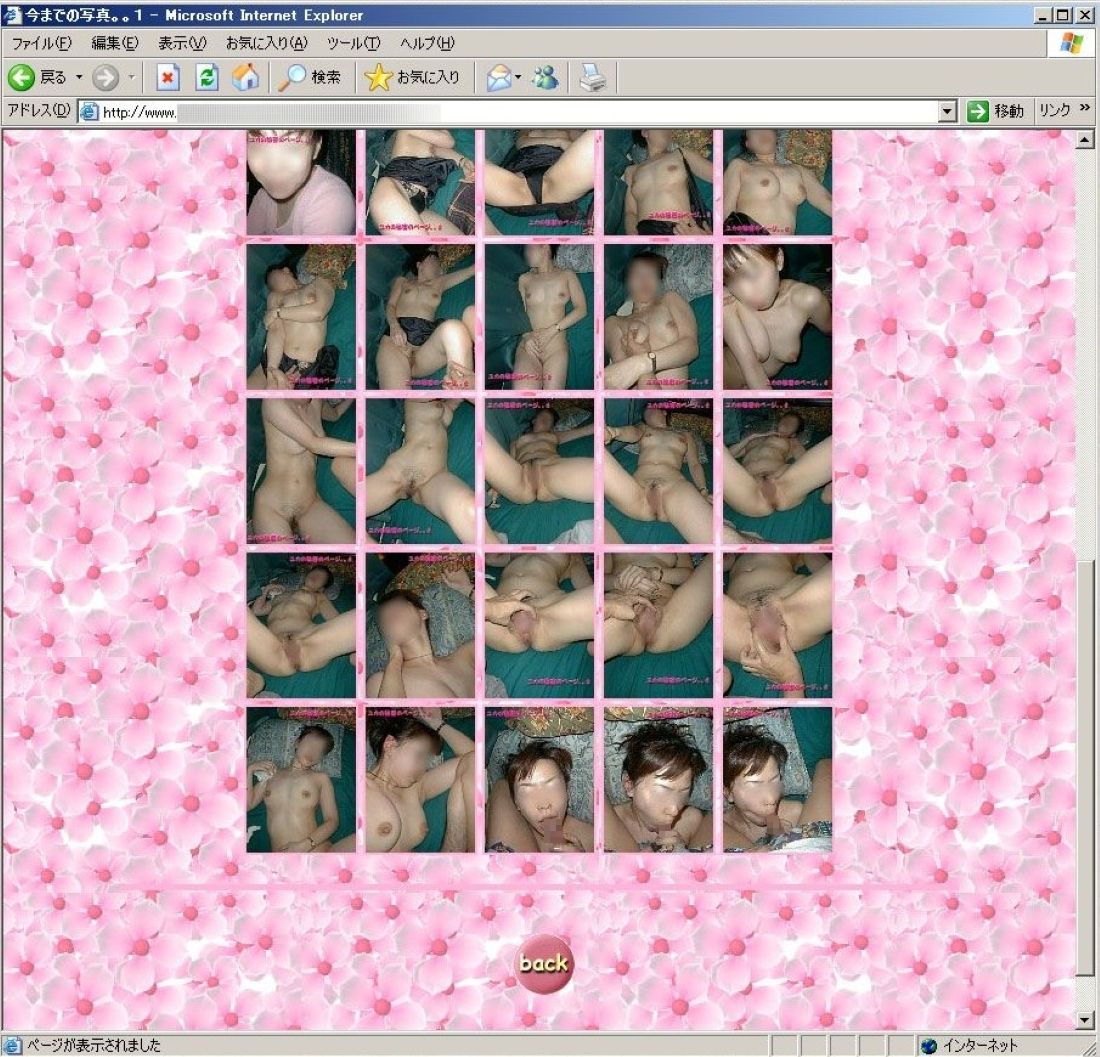The width and height of the screenshot is (1100, 1057).
Task: Expand the Back button history dropdown arrow
Action: (x=79, y=77)
